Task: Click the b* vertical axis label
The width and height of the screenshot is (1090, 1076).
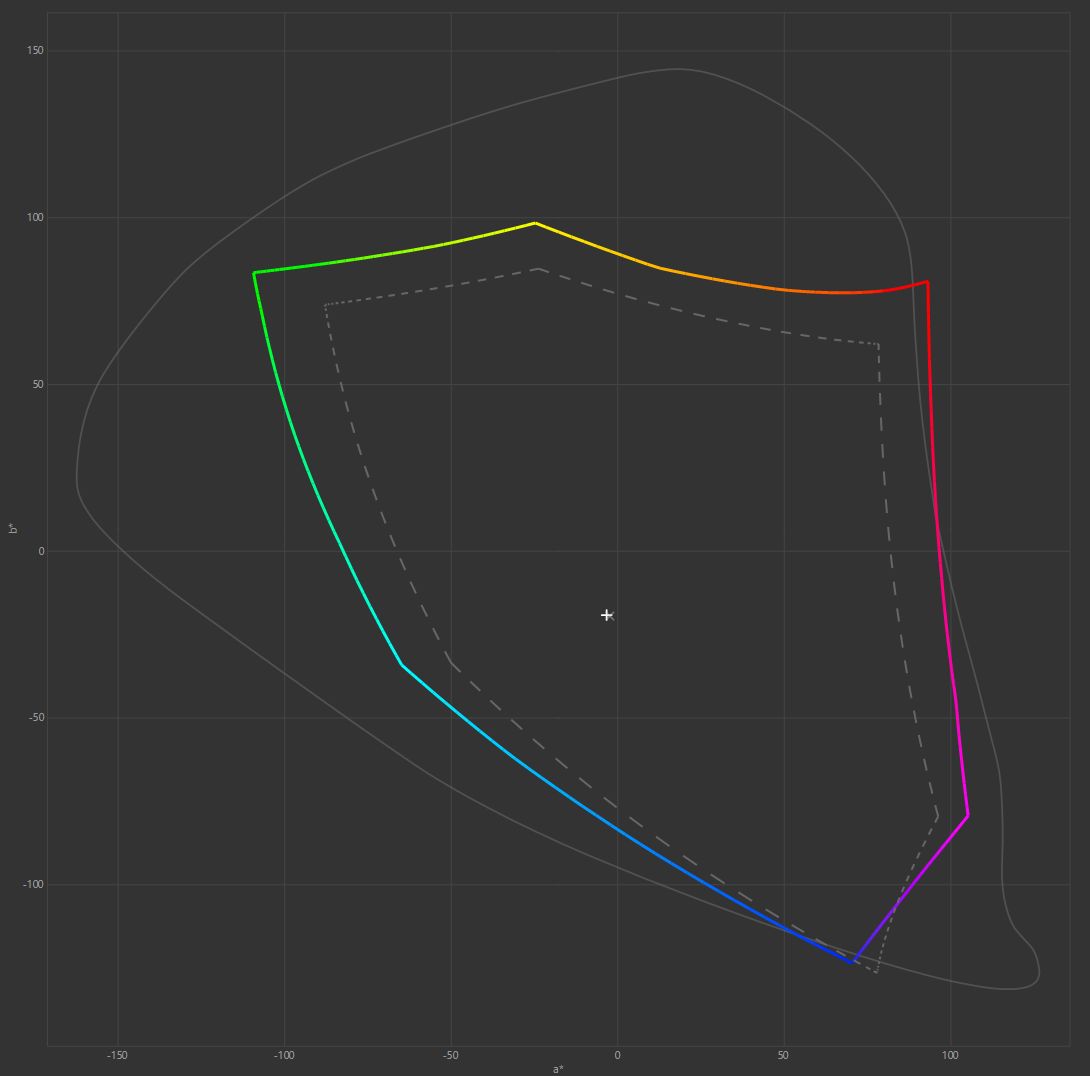Action: click(13, 528)
